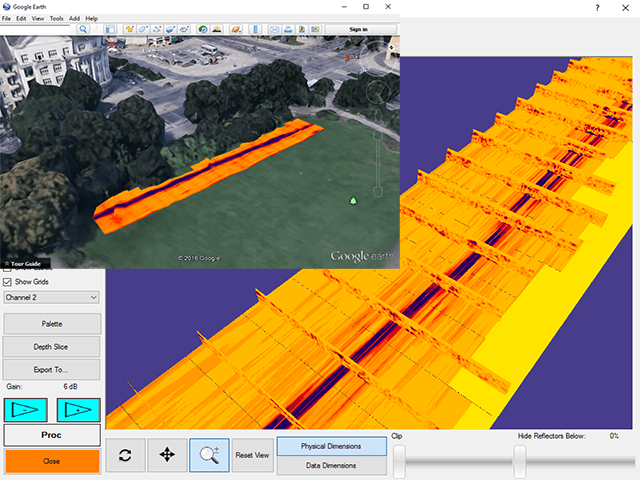This screenshot has height=480, width=640.
Task: Activate the zoom magnifier tool
Action: (209, 455)
